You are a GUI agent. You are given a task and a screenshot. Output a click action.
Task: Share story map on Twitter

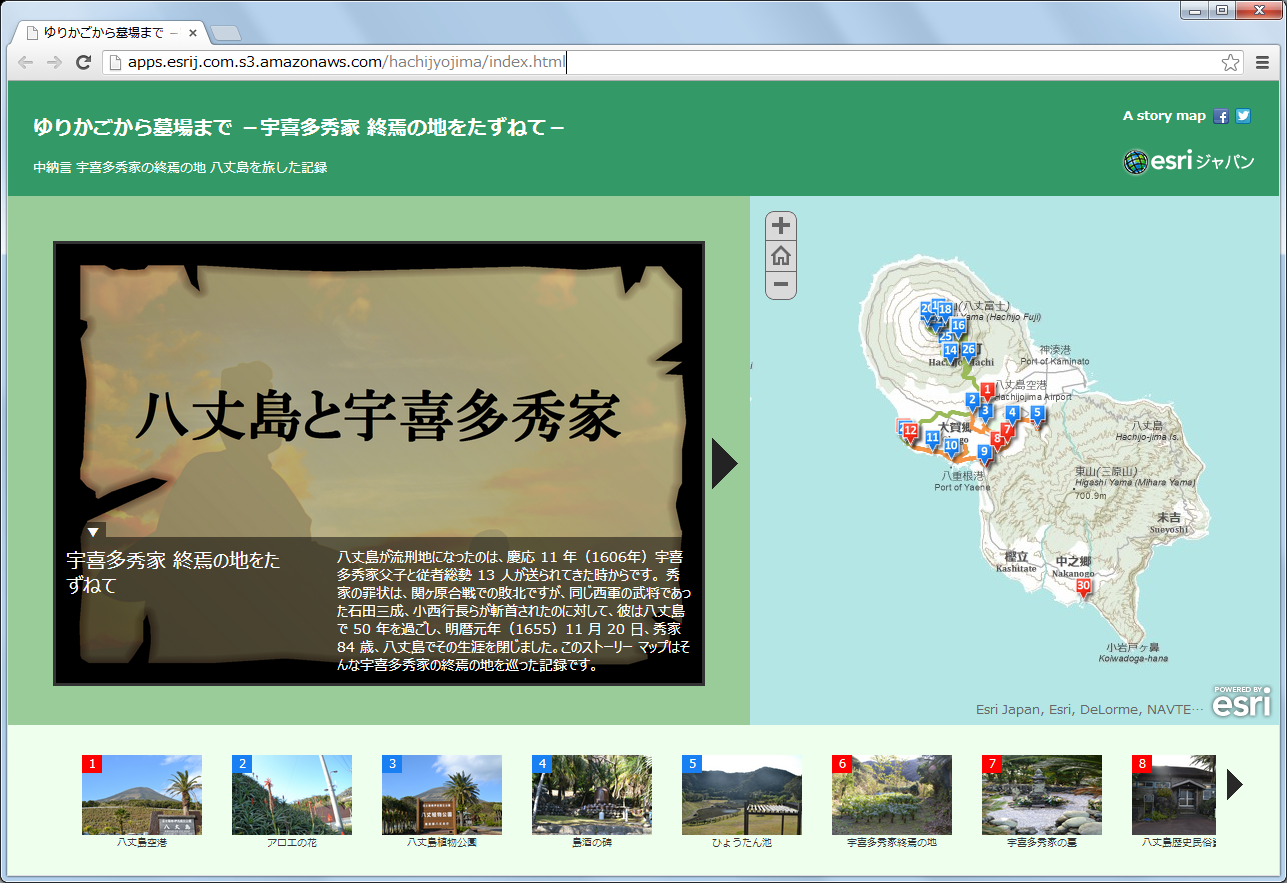point(1243,116)
